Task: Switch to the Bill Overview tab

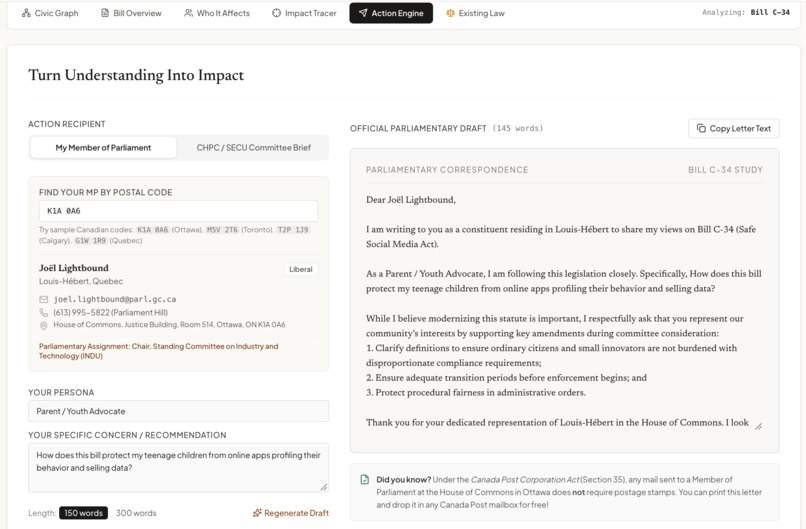Action: [x=131, y=13]
